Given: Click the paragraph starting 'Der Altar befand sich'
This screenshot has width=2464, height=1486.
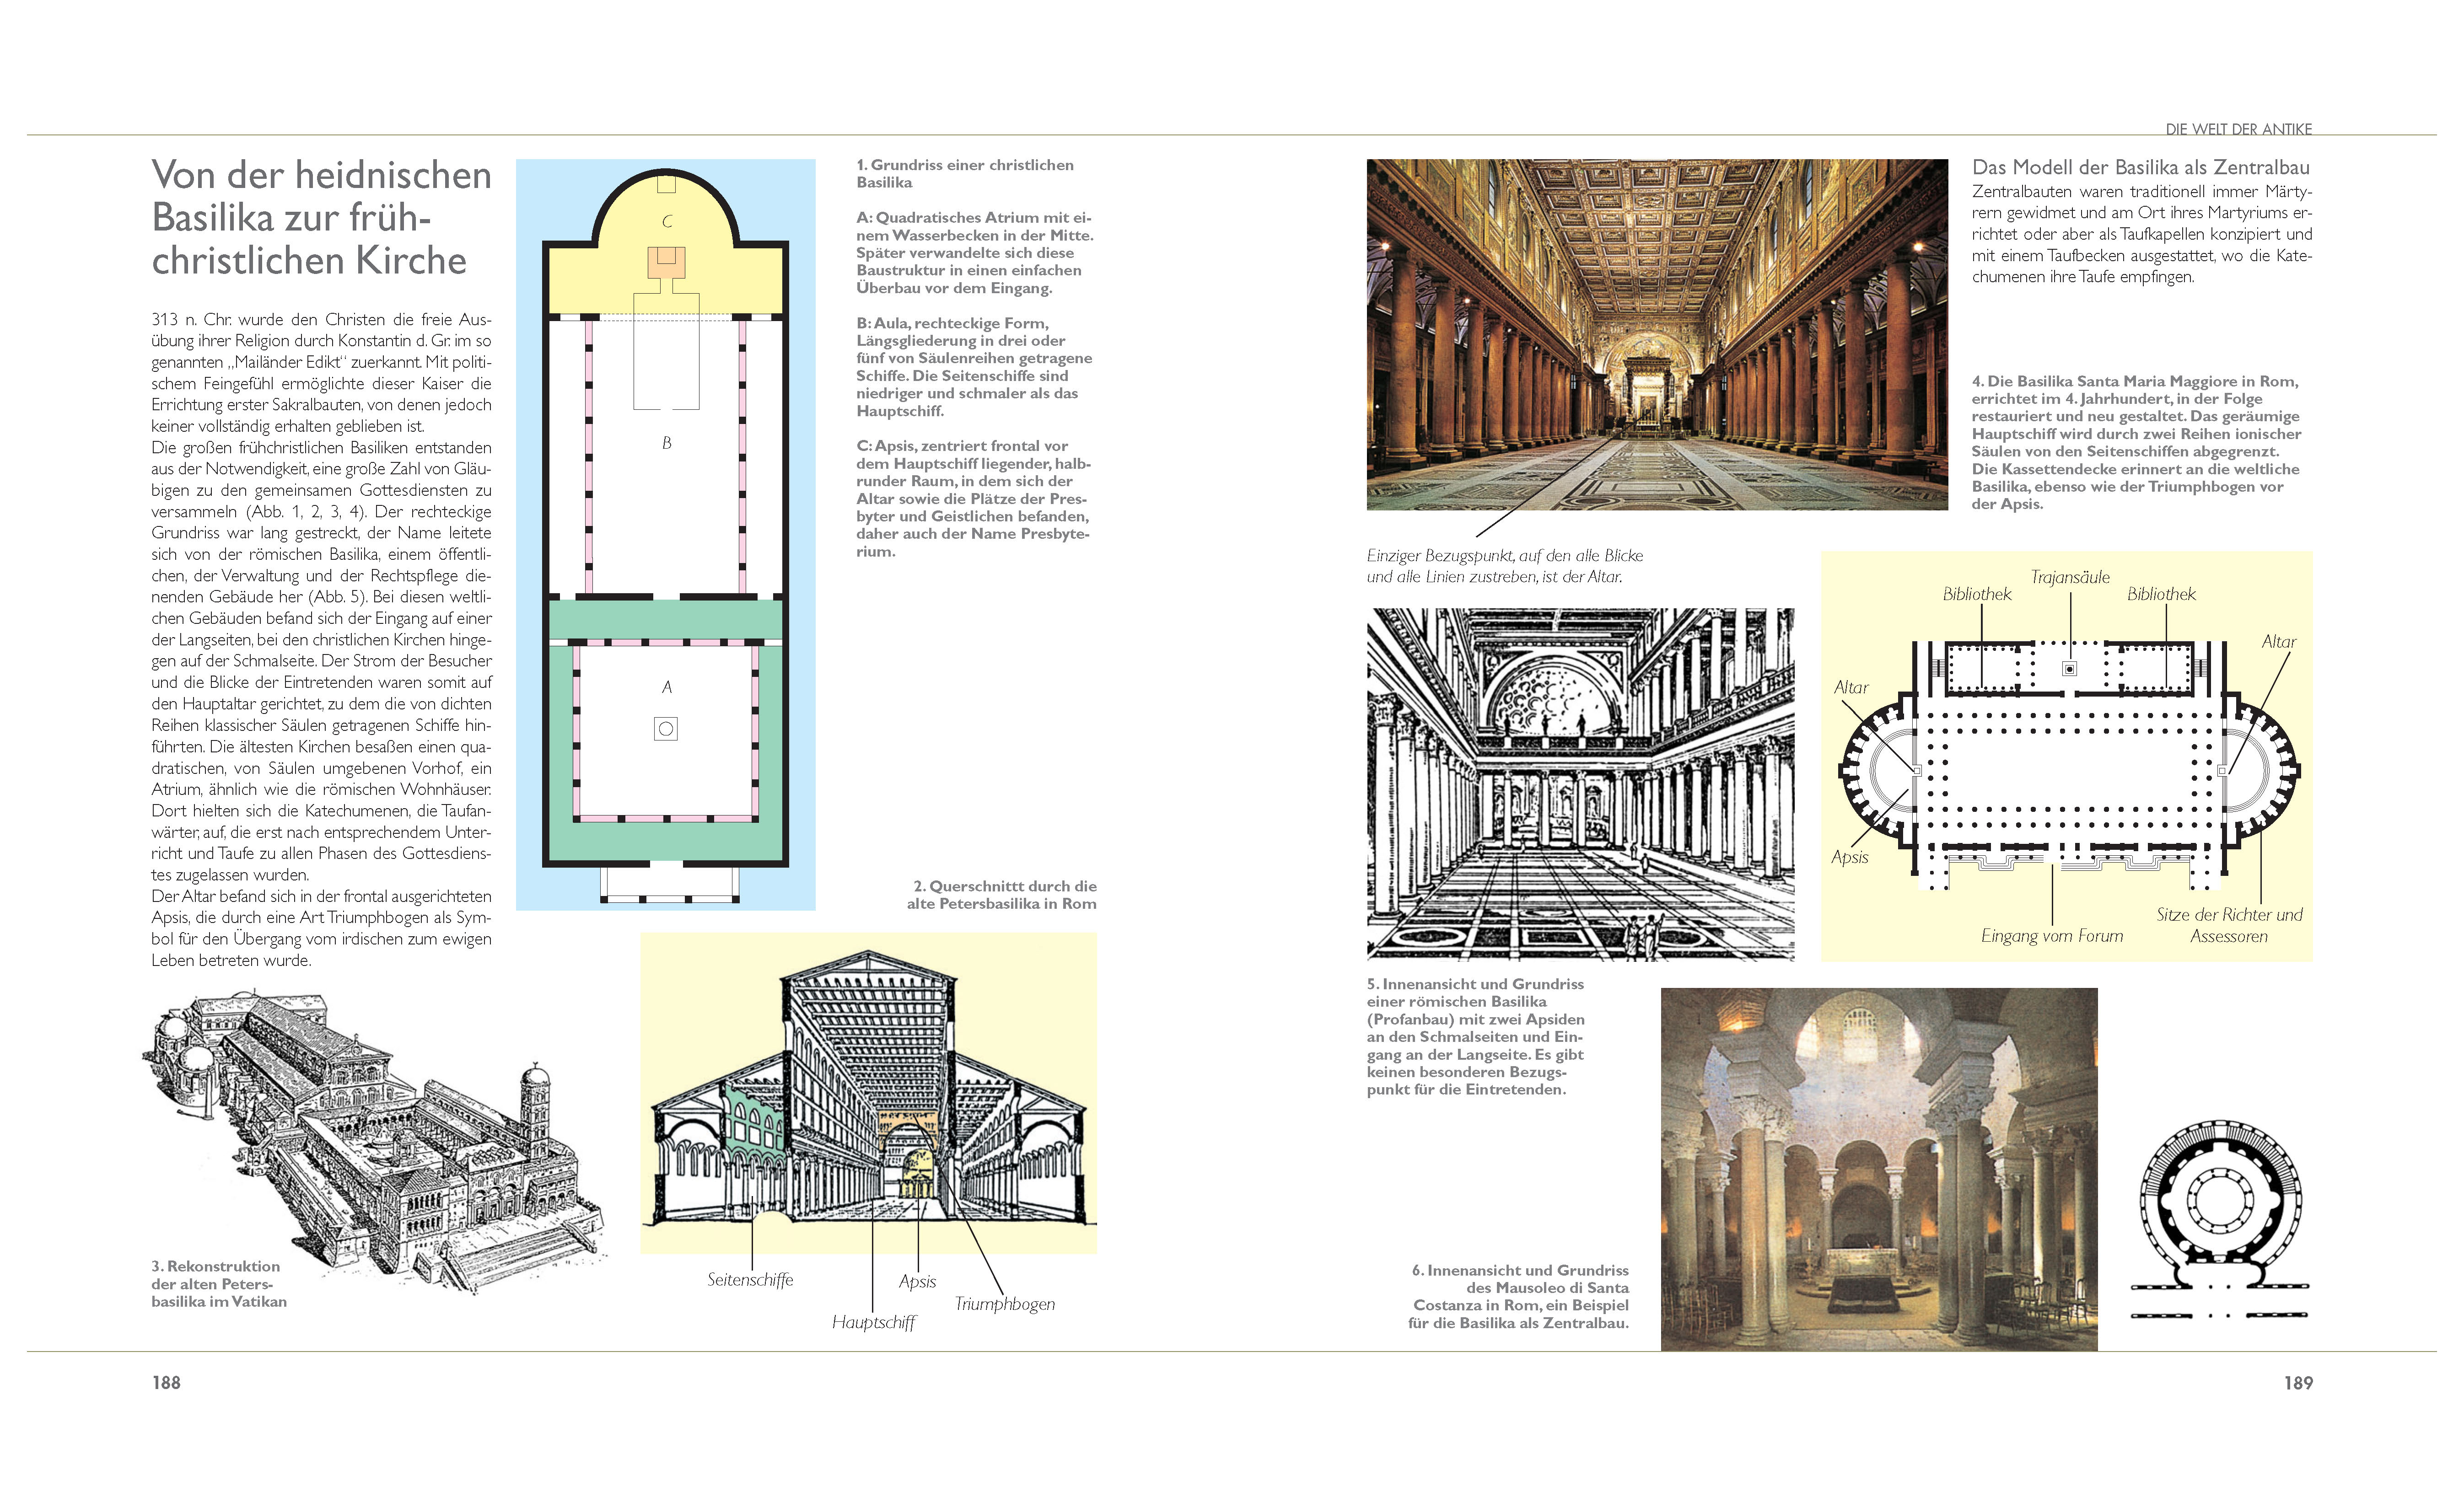Looking at the screenshot, I should 321,929.
